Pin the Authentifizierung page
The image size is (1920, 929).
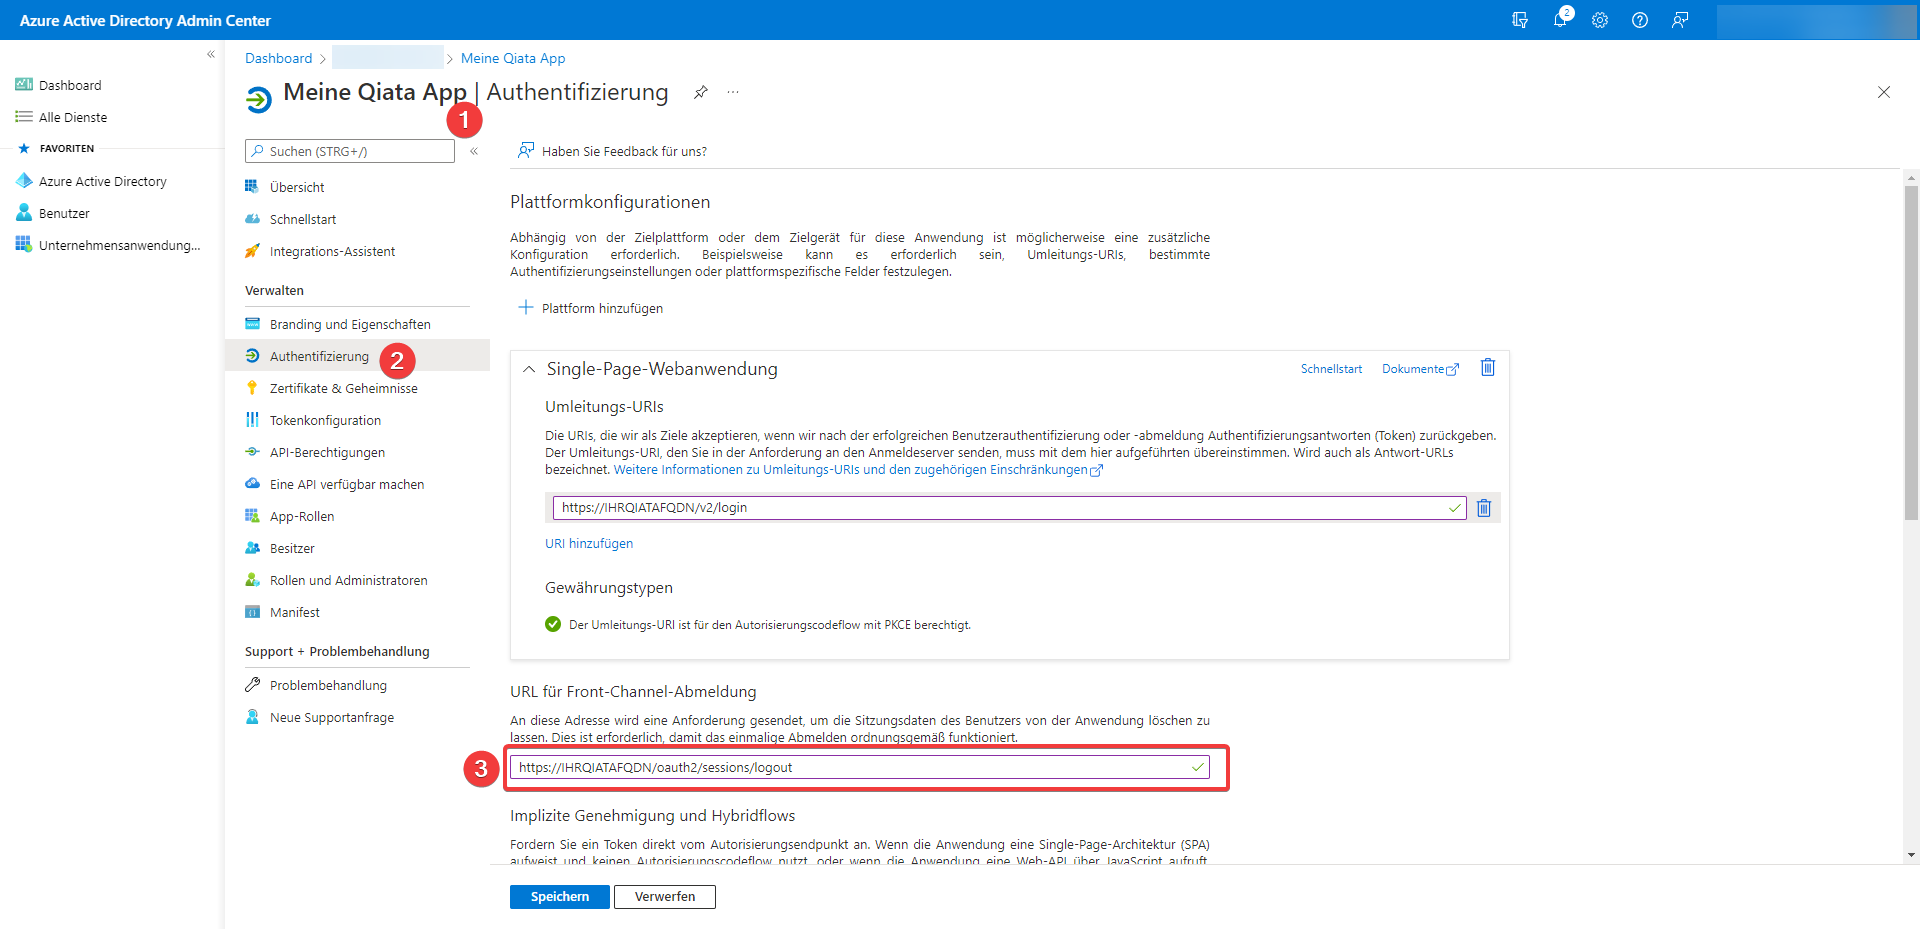point(700,92)
